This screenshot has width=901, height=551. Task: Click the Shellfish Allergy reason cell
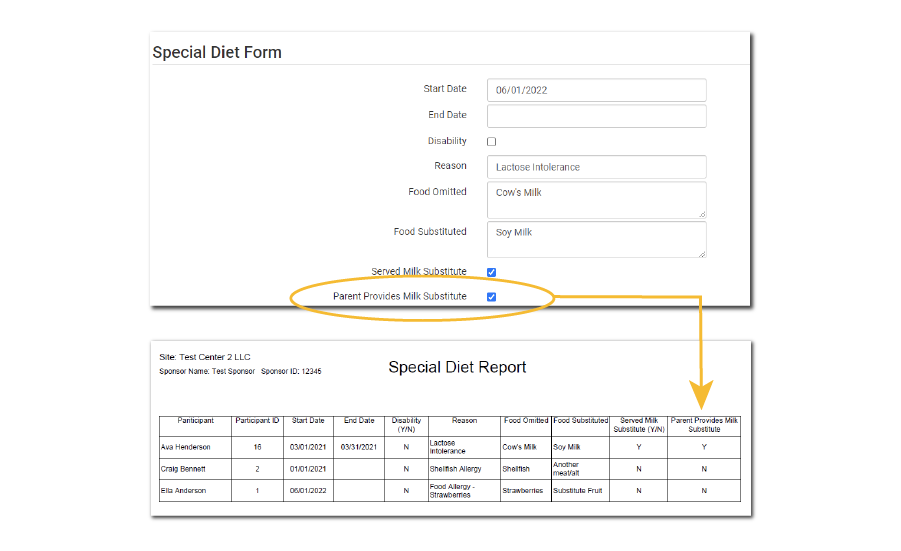pyautogui.click(x=456, y=468)
